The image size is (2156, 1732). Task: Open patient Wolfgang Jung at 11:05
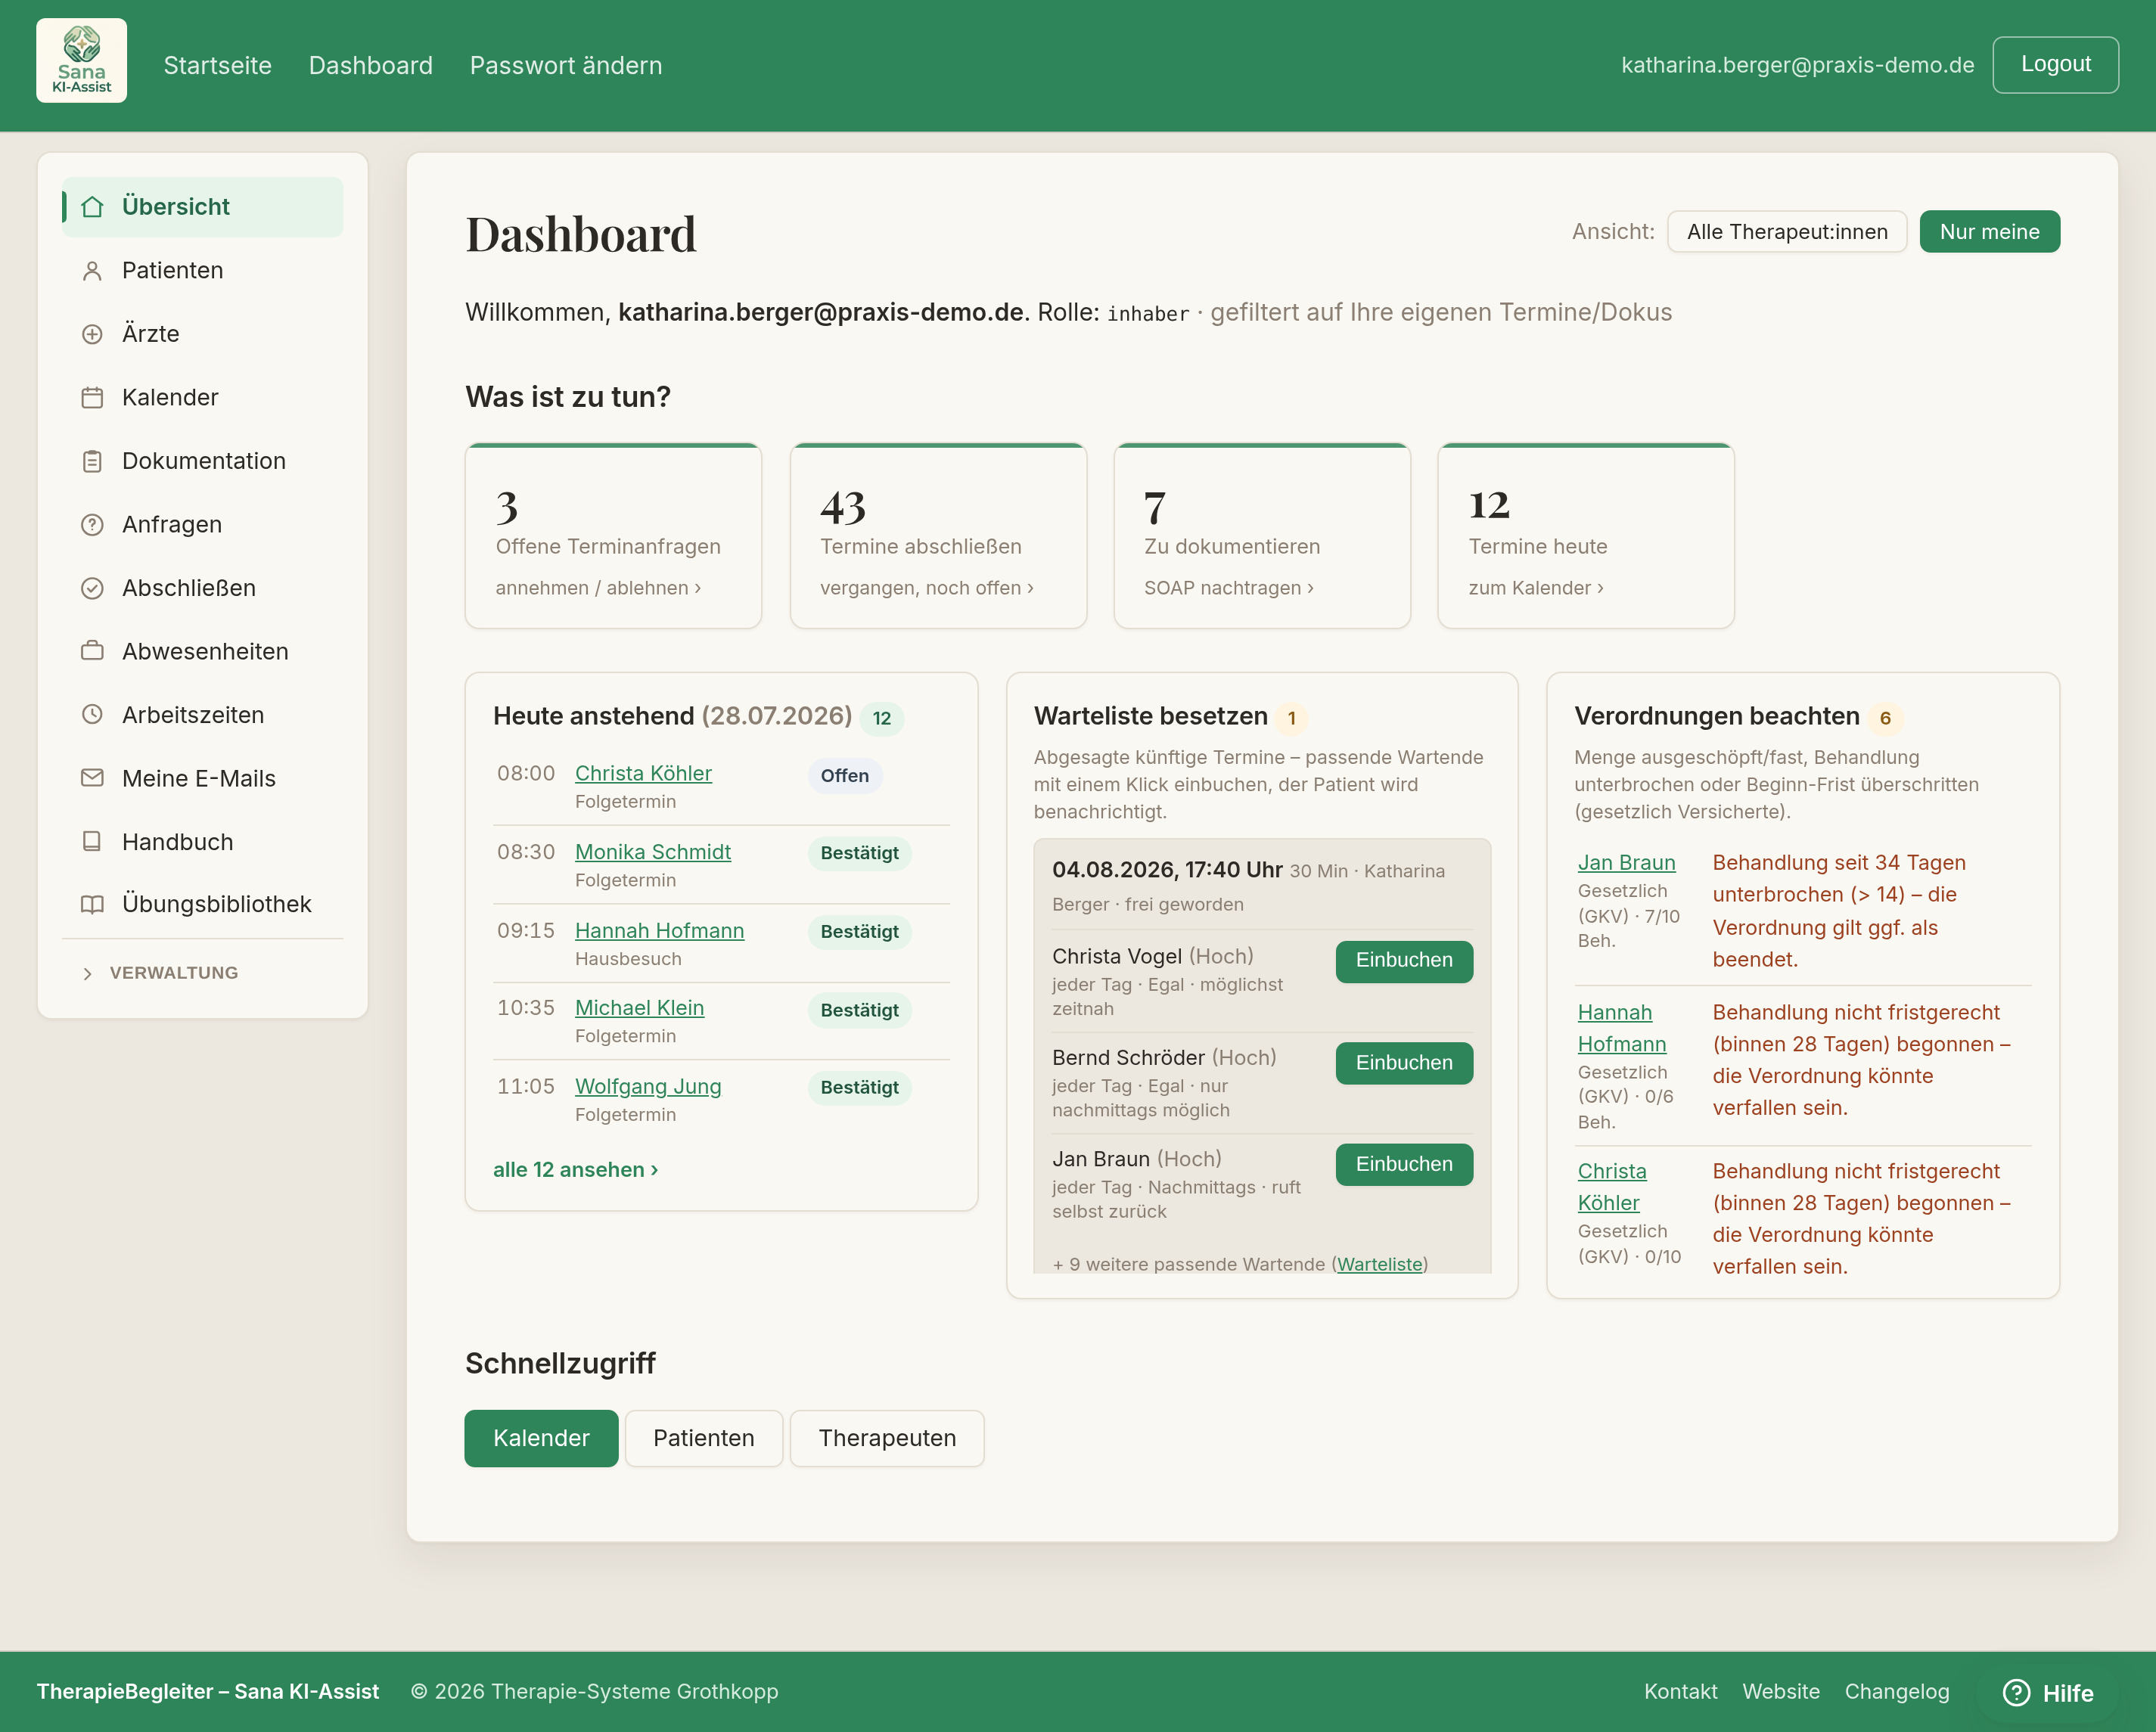point(648,1087)
